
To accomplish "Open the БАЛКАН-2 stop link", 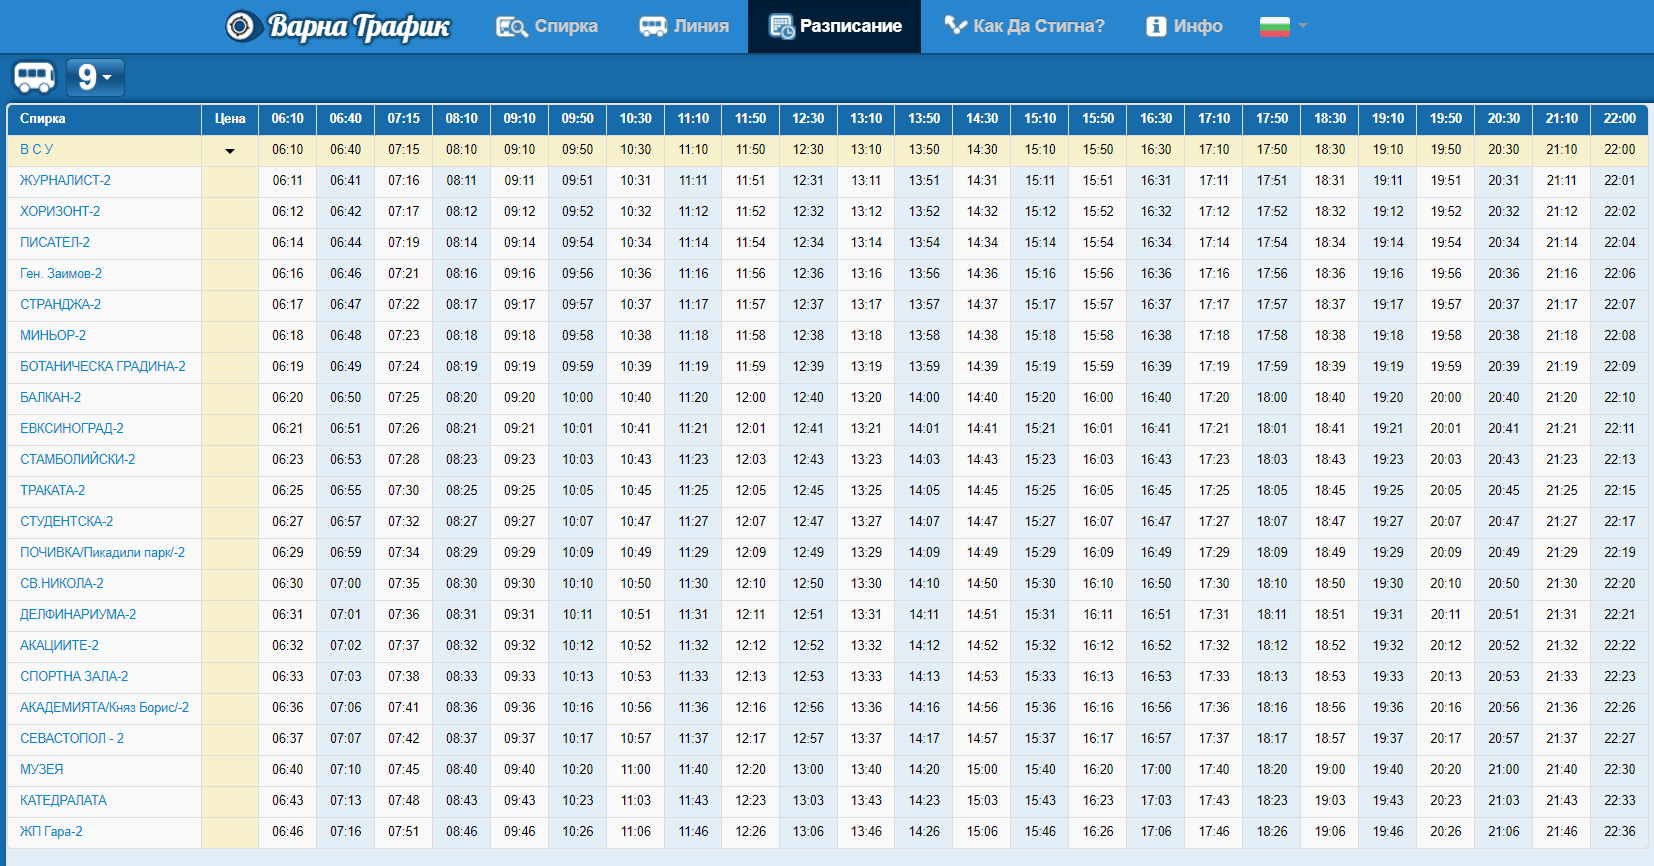I will [x=51, y=397].
